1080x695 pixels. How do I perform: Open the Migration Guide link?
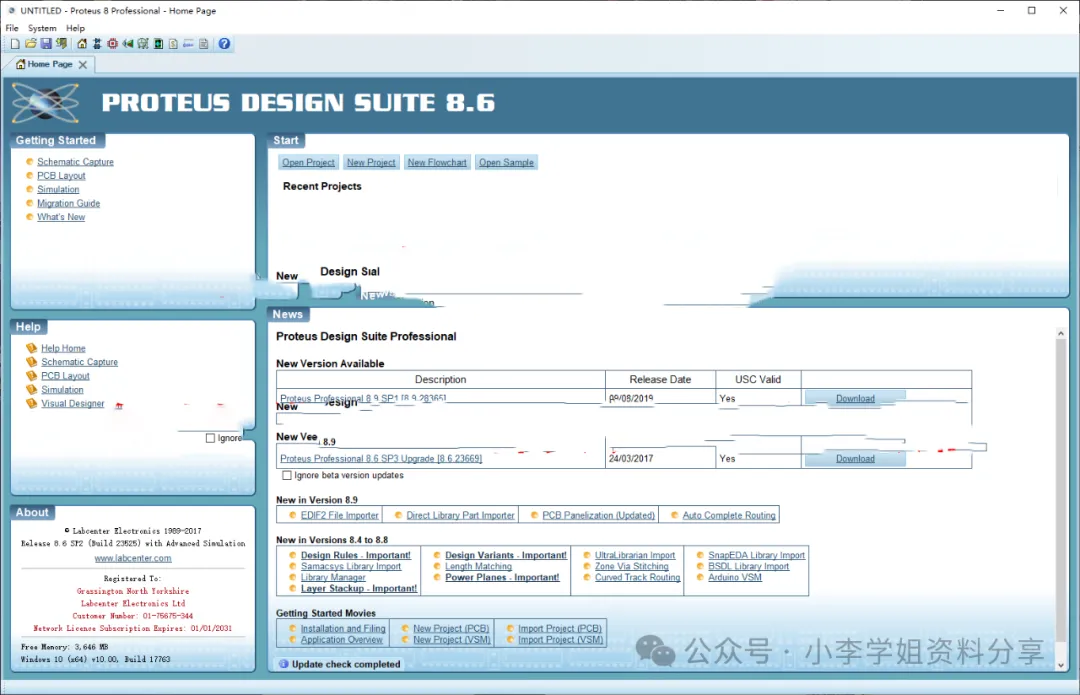68,203
